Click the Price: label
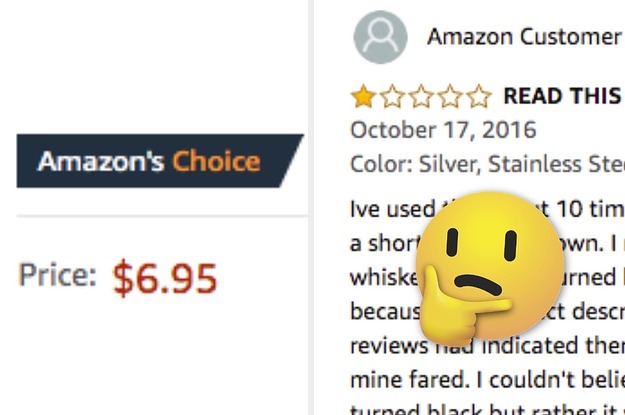 point(58,276)
